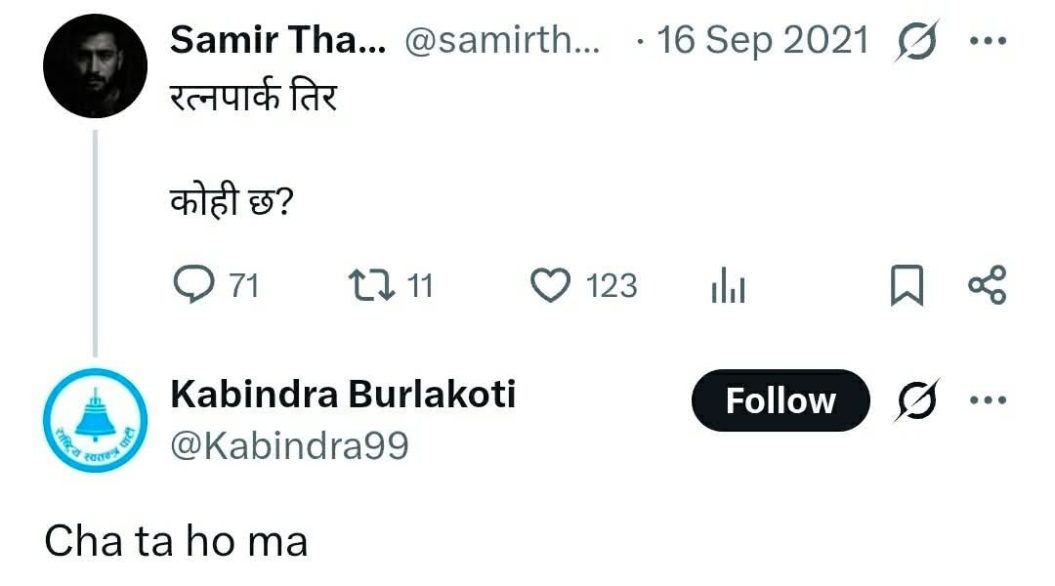
Task: Open Kabindra Burlakoti display name
Action: (x=343, y=395)
